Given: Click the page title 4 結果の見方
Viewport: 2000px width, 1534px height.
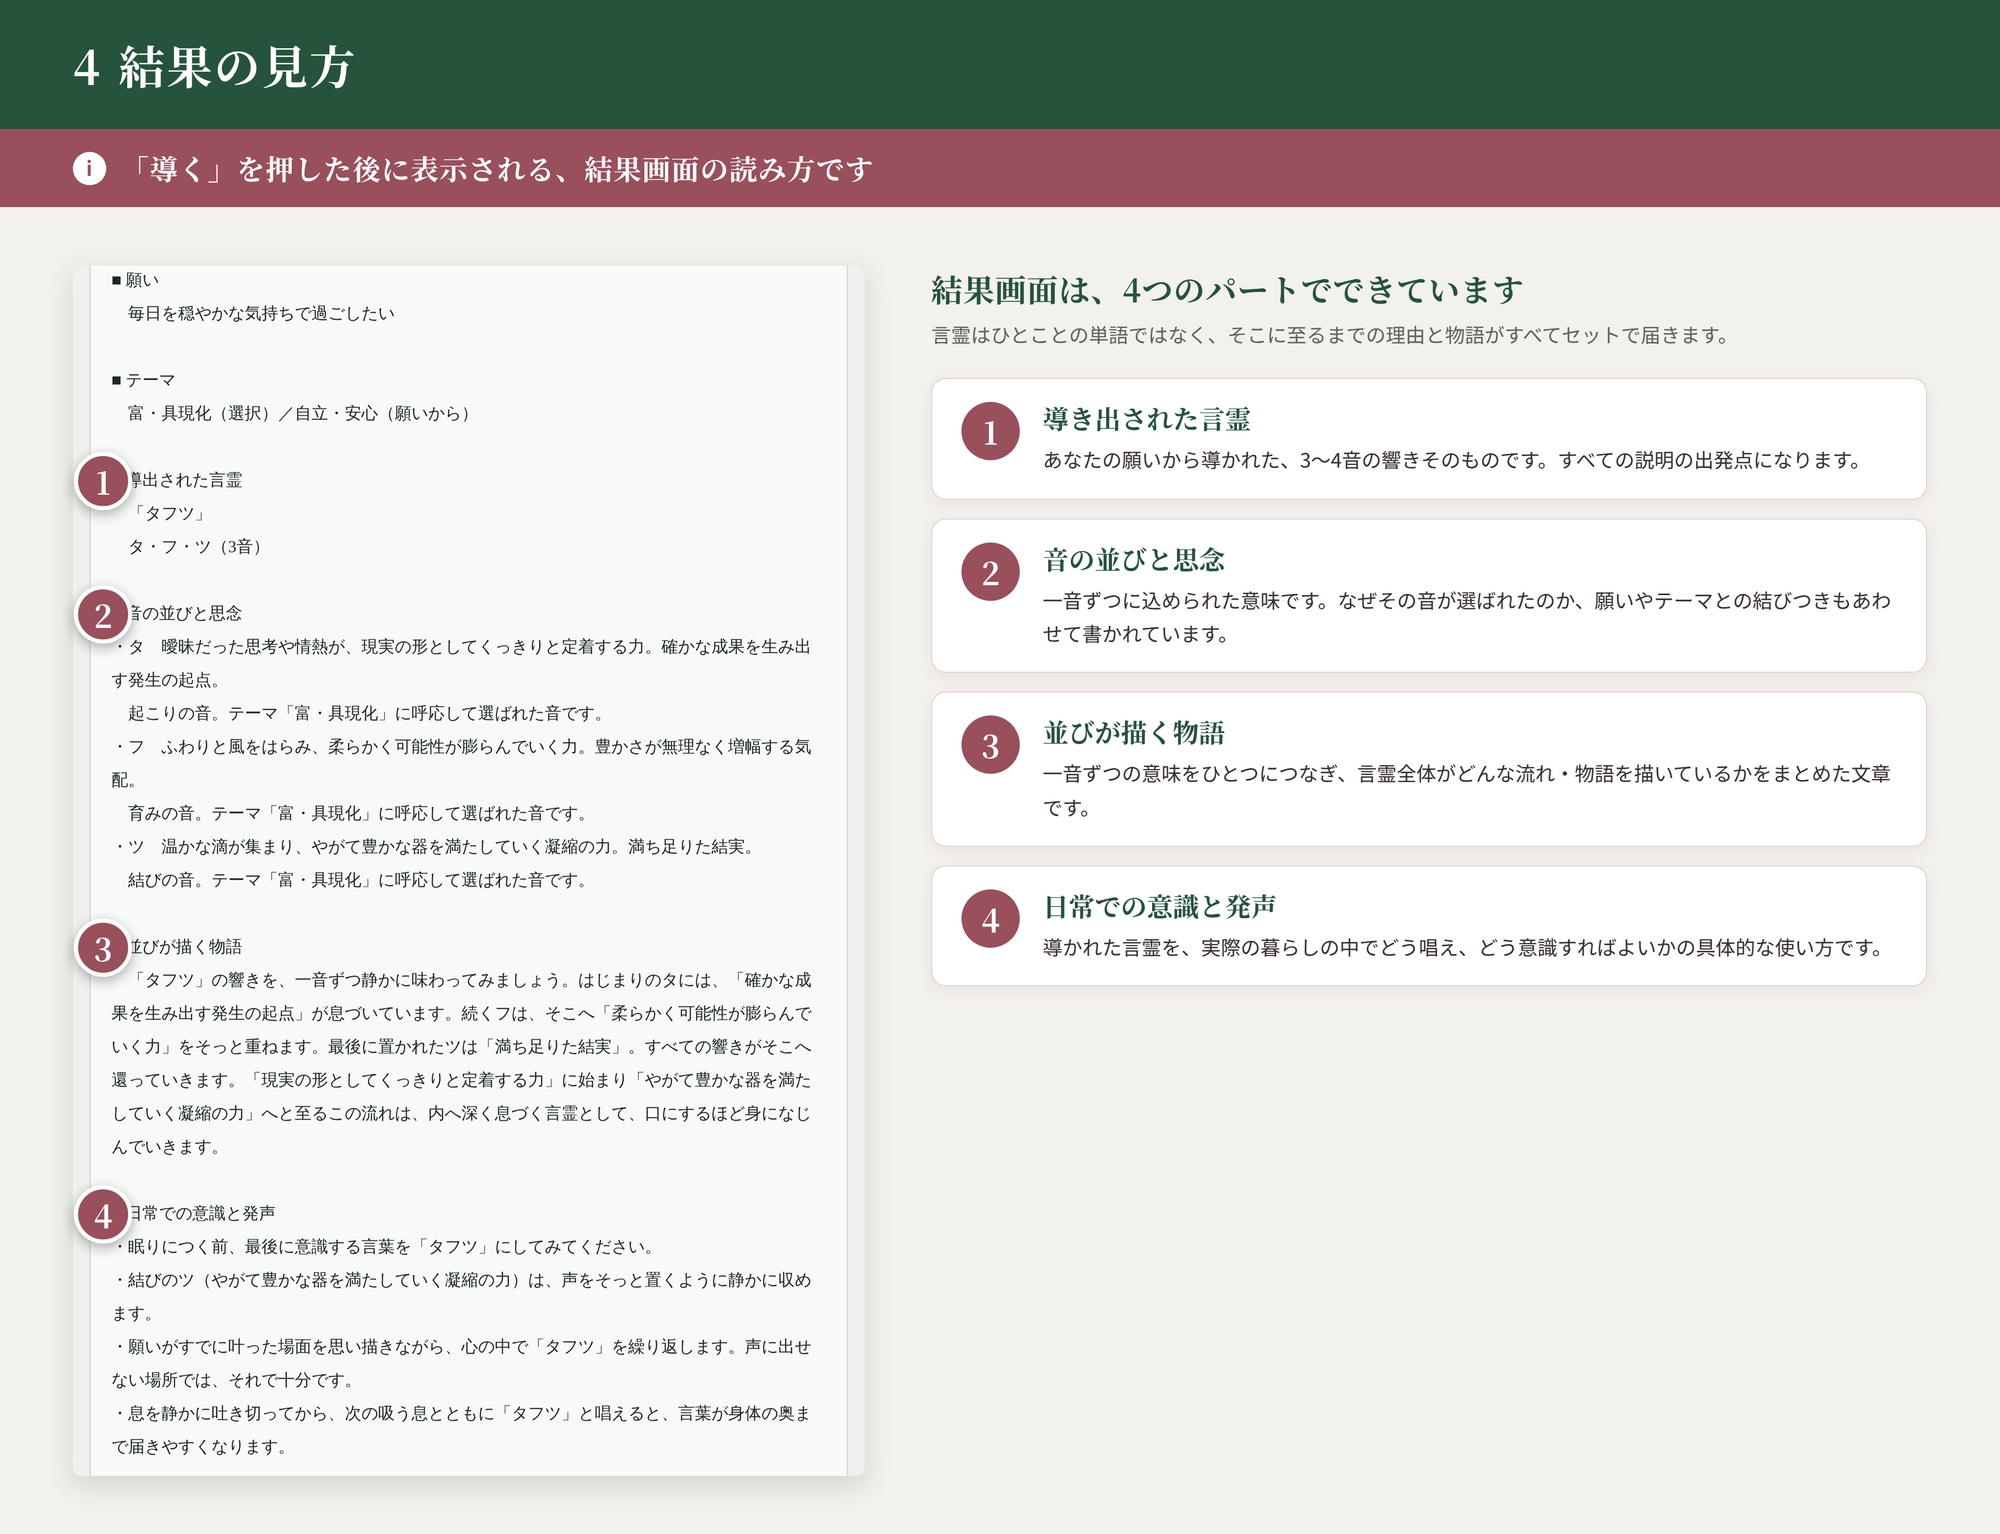Looking at the screenshot, I should [213, 67].
